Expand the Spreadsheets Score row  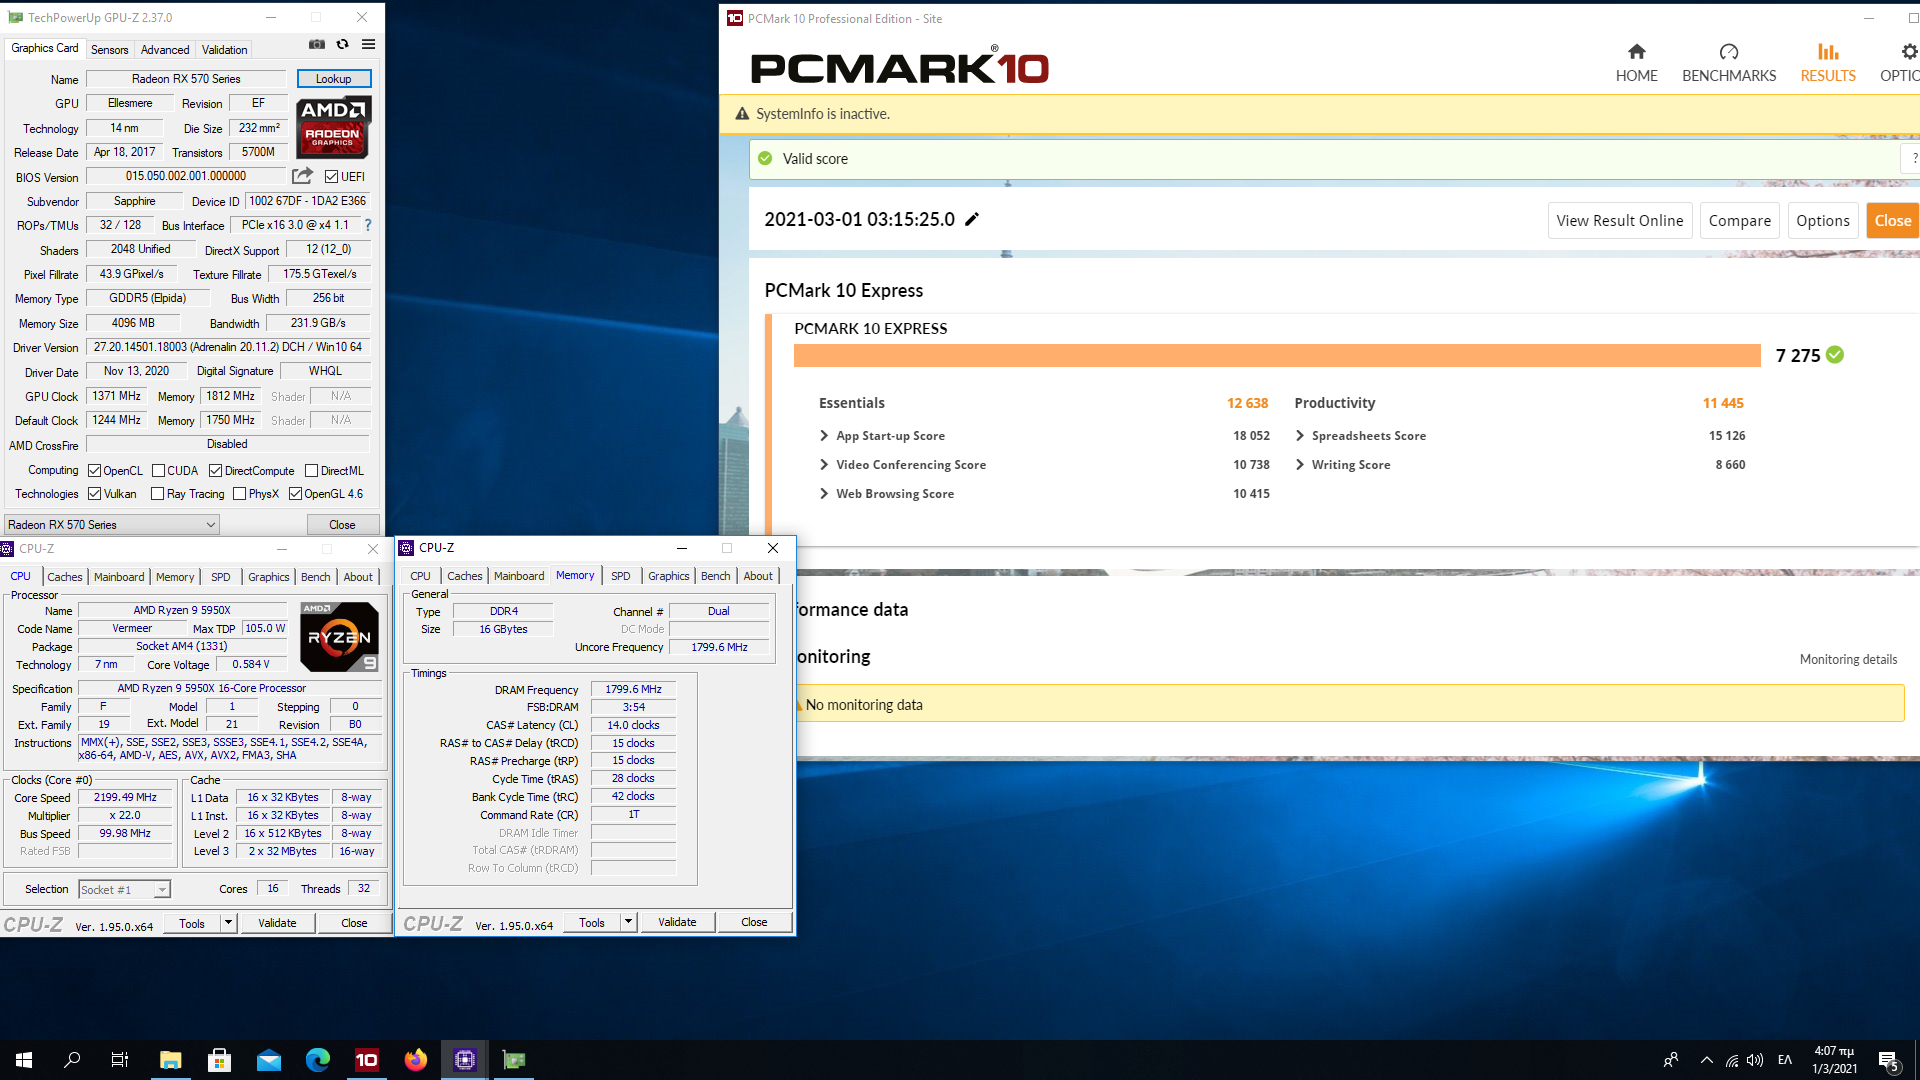point(1300,436)
